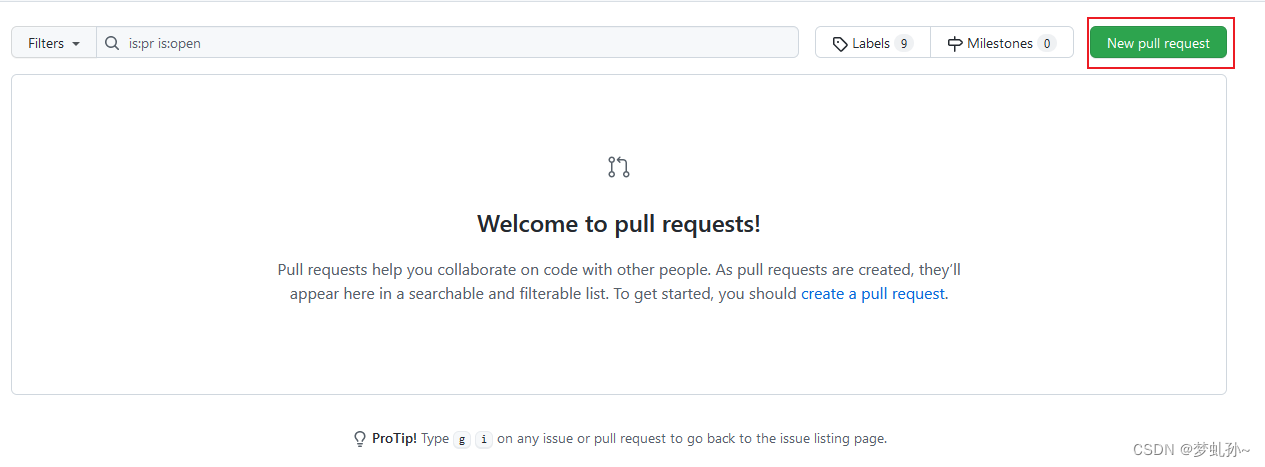This screenshot has width=1265, height=467.
Task: Open the Filters dropdown
Action: (54, 43)
